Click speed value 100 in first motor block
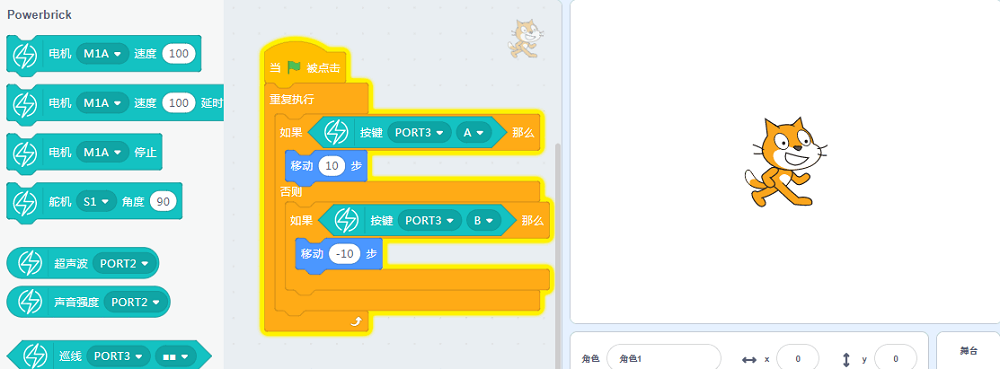Screen dimensions: 1000x369 [x=179, y=54]
